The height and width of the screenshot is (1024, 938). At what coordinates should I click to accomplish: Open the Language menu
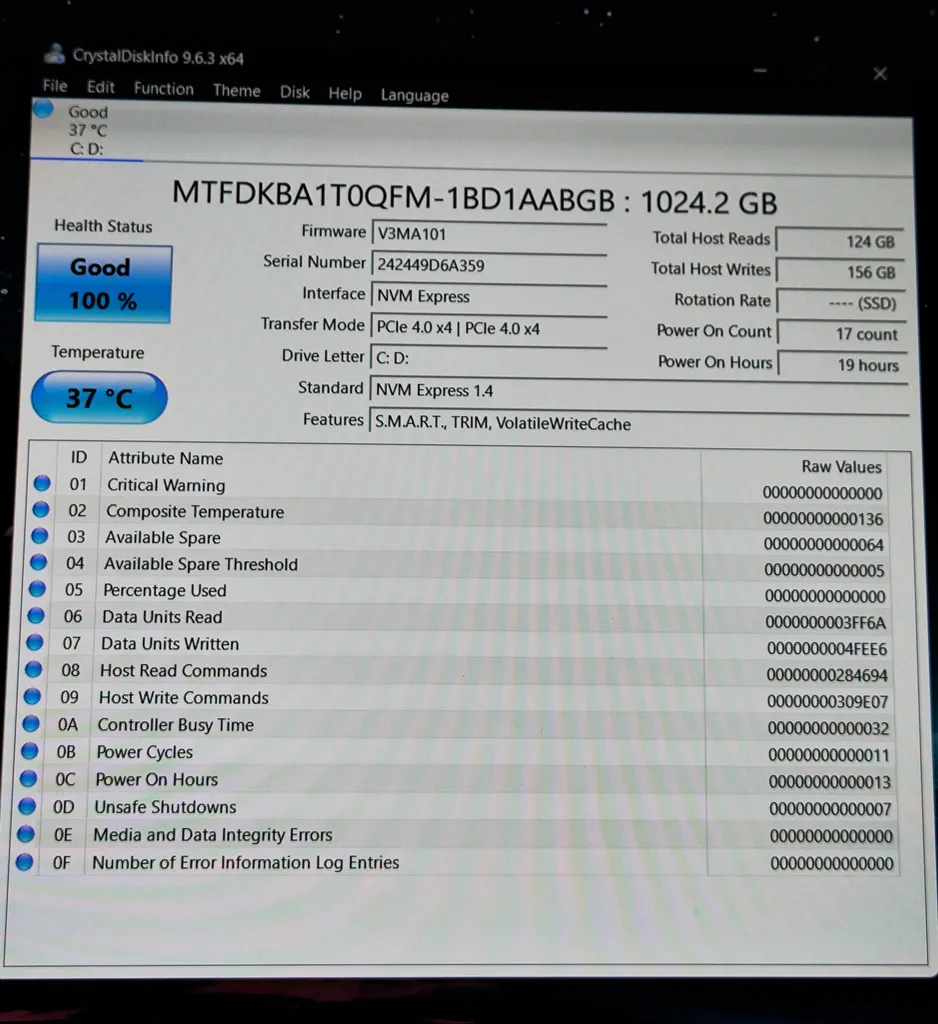(414, 96)
